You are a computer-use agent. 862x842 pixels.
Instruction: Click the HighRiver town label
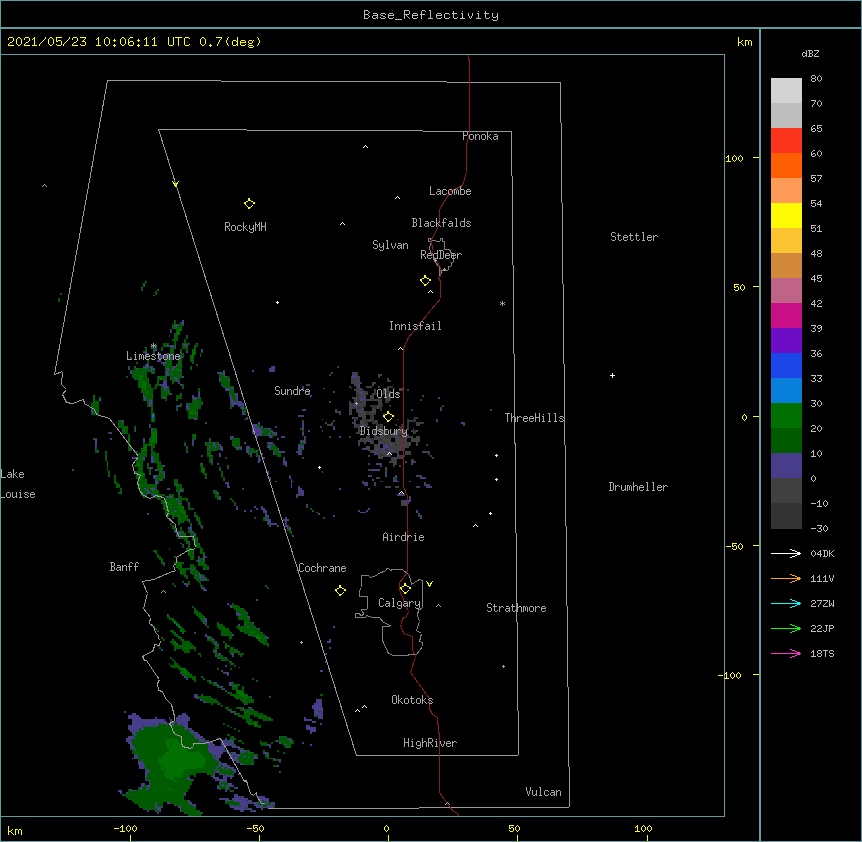pos(430,743)
